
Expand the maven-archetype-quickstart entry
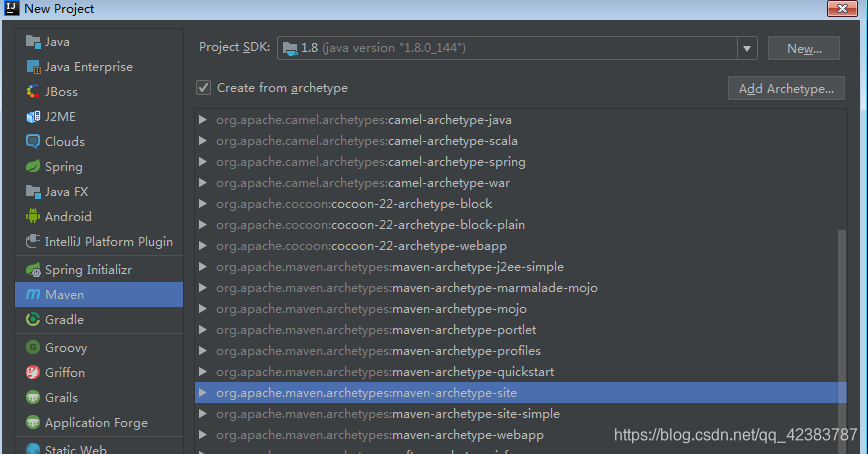point(203,372)
